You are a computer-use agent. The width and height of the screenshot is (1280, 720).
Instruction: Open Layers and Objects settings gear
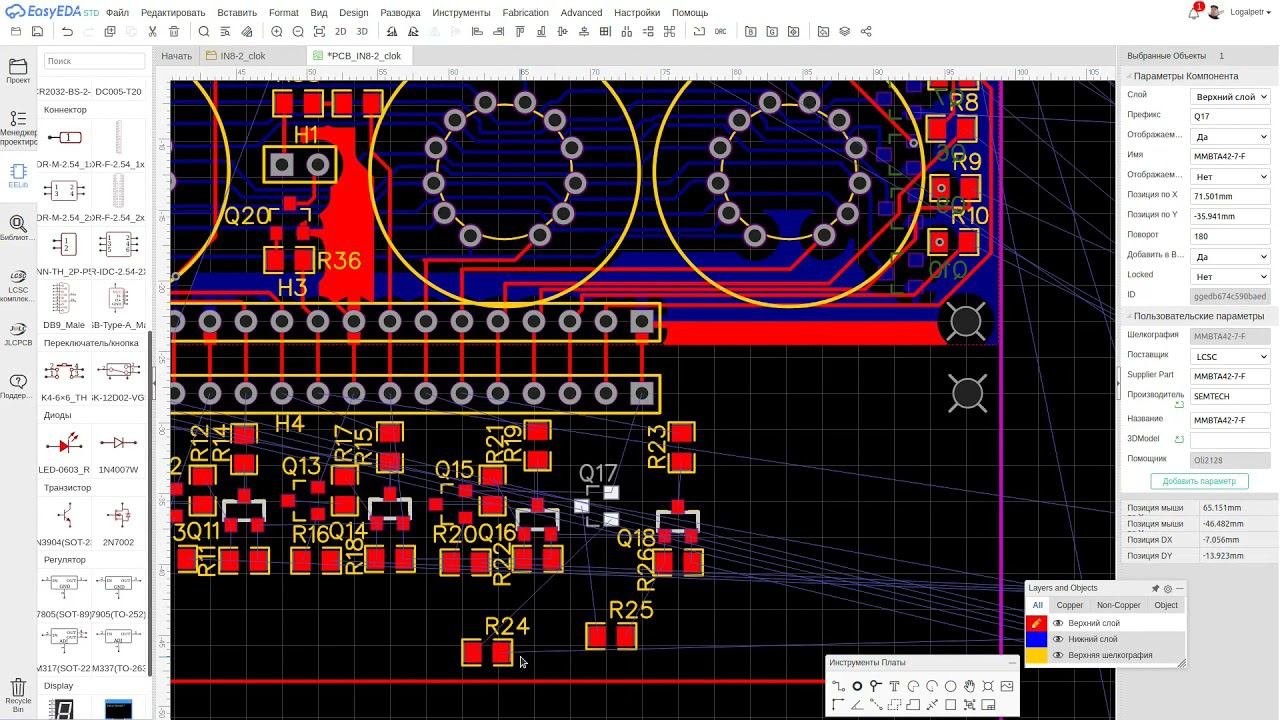point(1167,589)
